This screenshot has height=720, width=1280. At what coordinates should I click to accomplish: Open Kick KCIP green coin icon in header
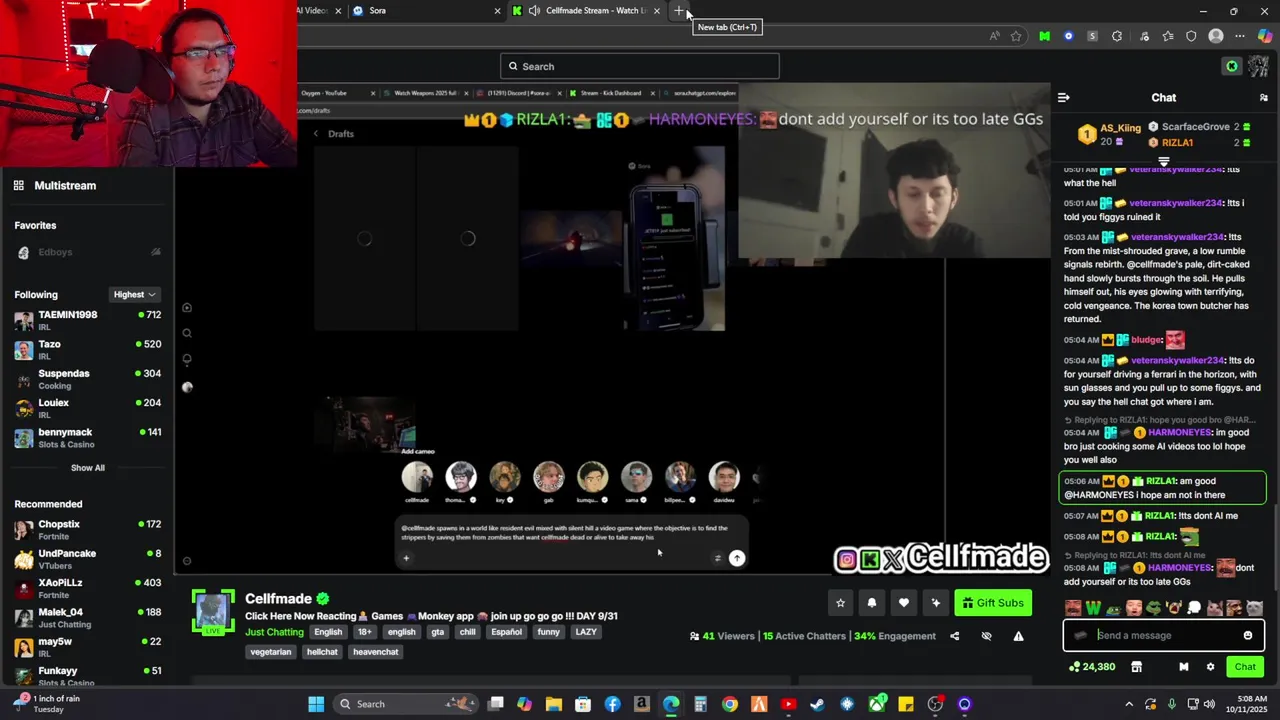point(1232,66)
